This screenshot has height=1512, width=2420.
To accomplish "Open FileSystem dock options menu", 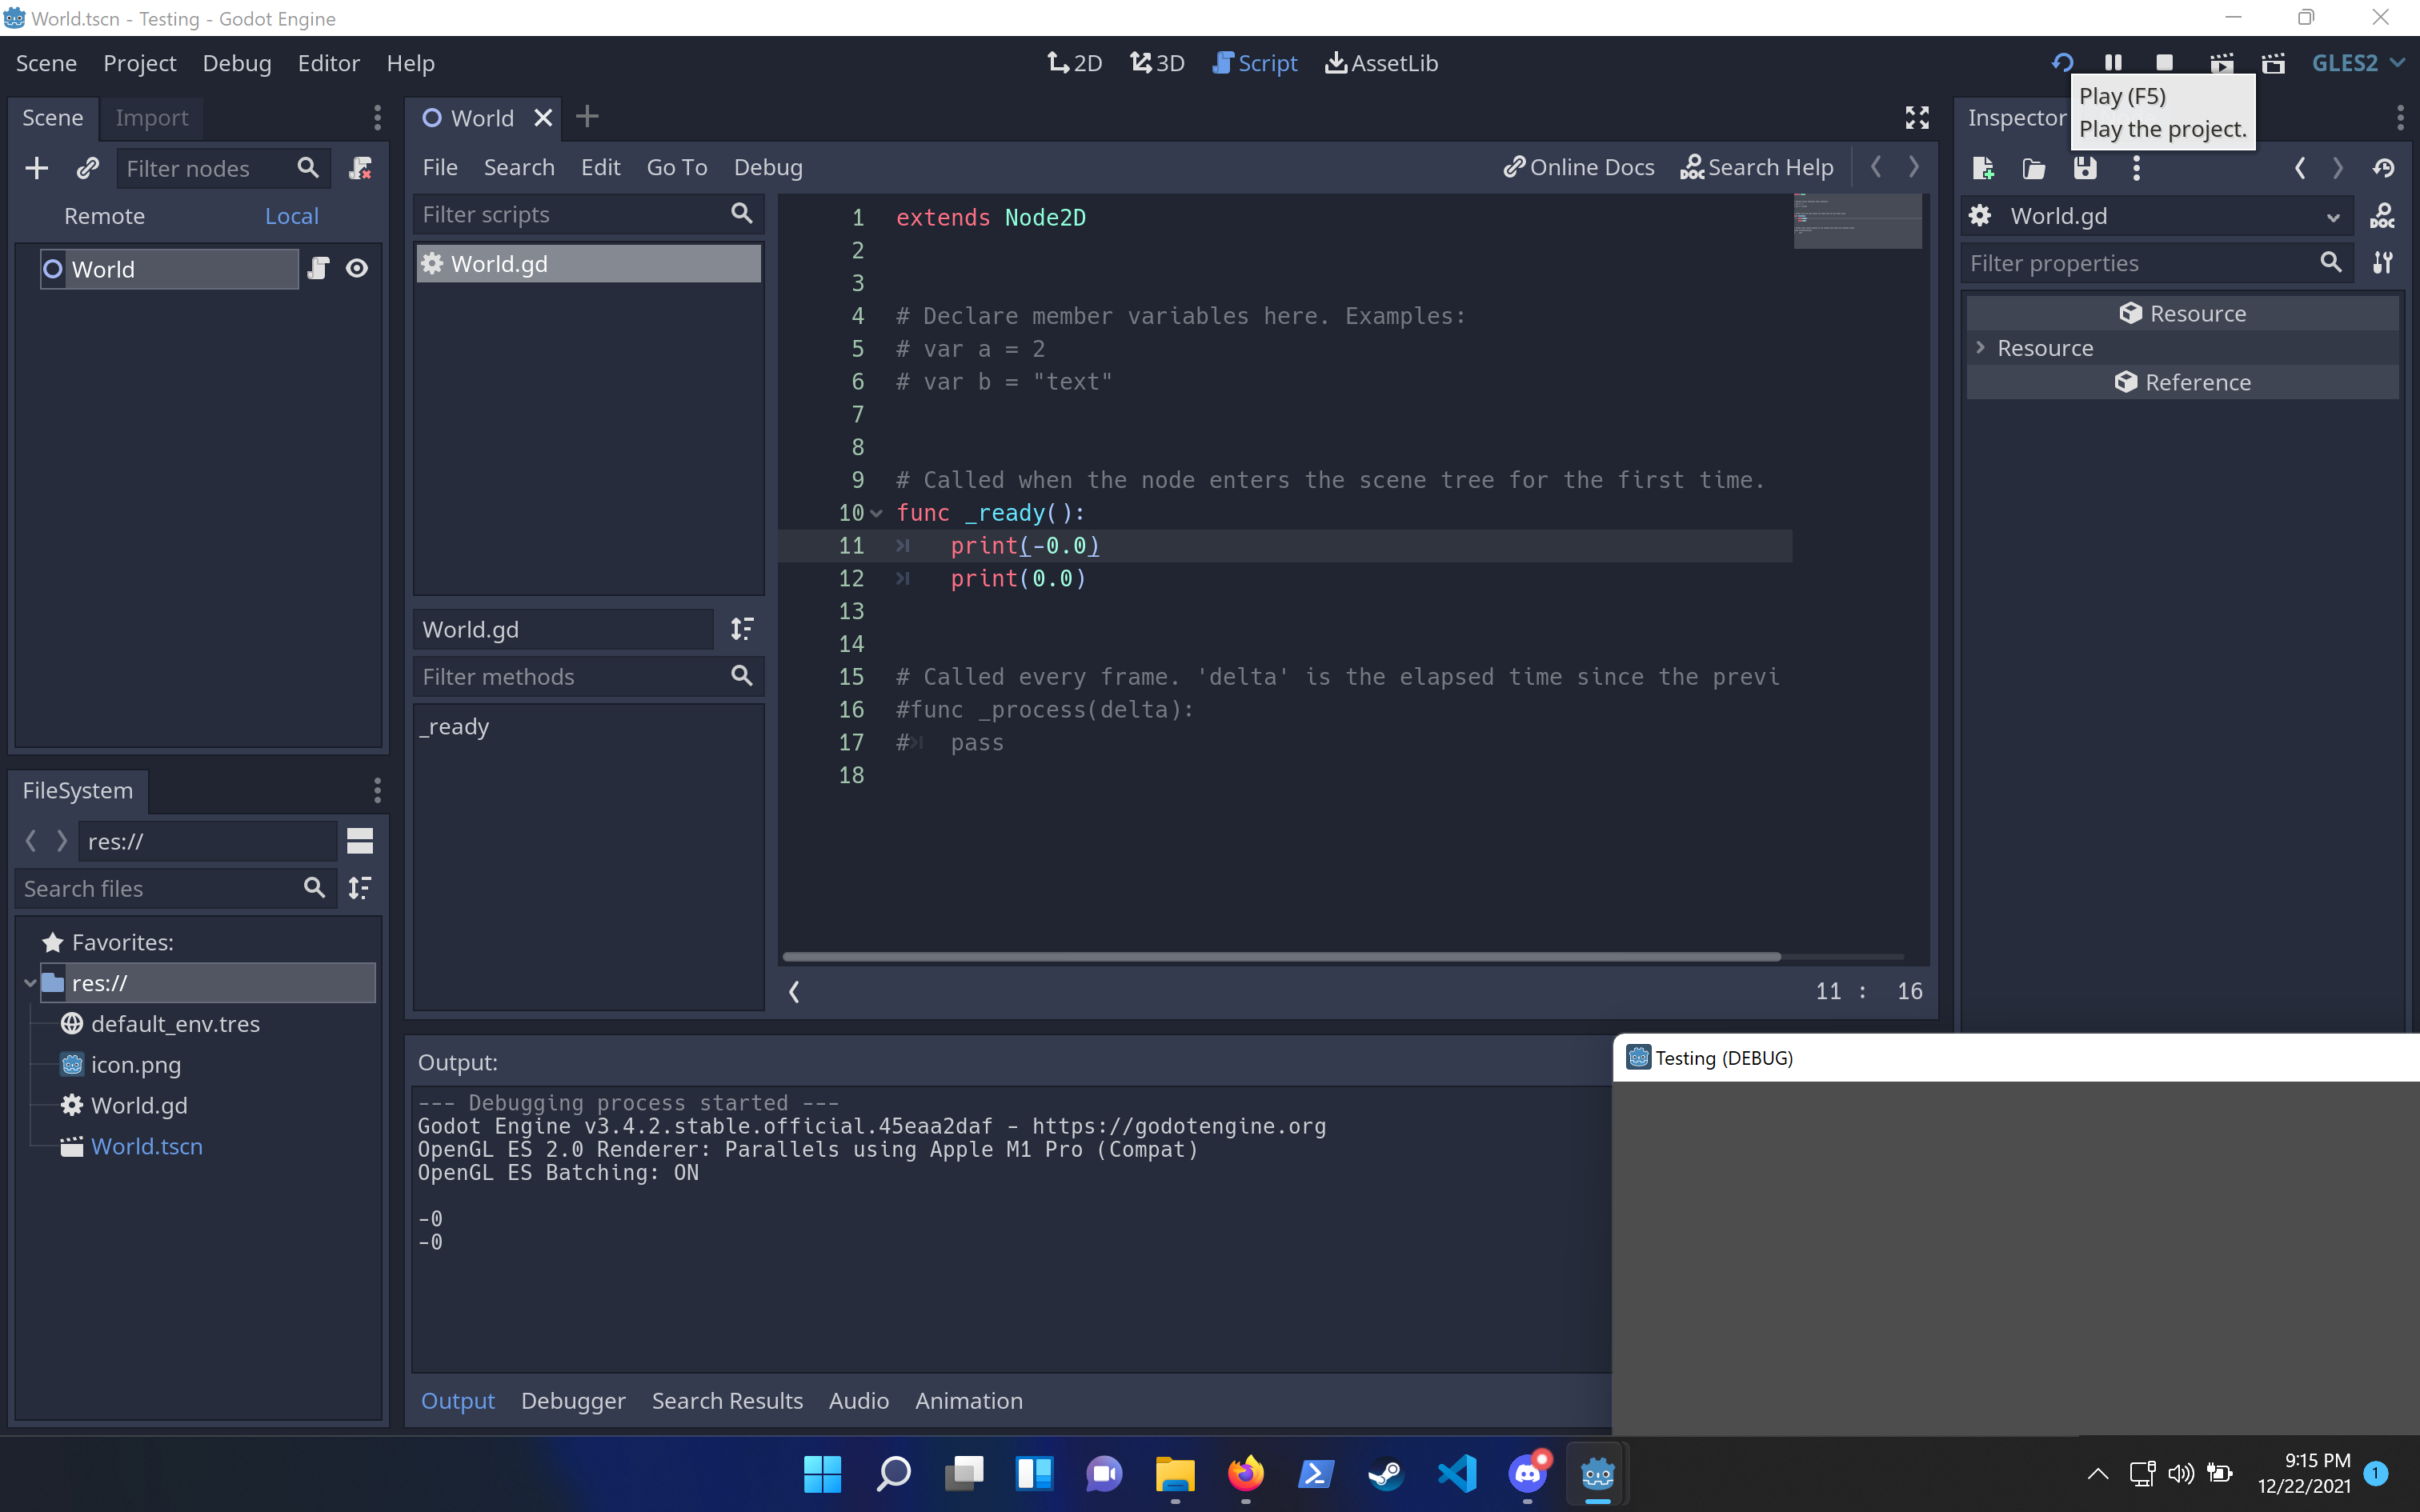I will click(377, 791).
